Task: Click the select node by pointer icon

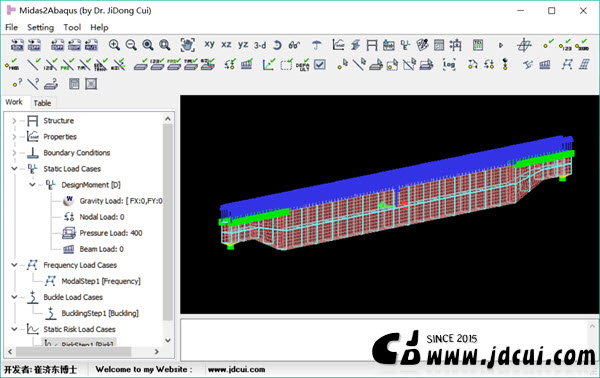Action: [342, 65]
